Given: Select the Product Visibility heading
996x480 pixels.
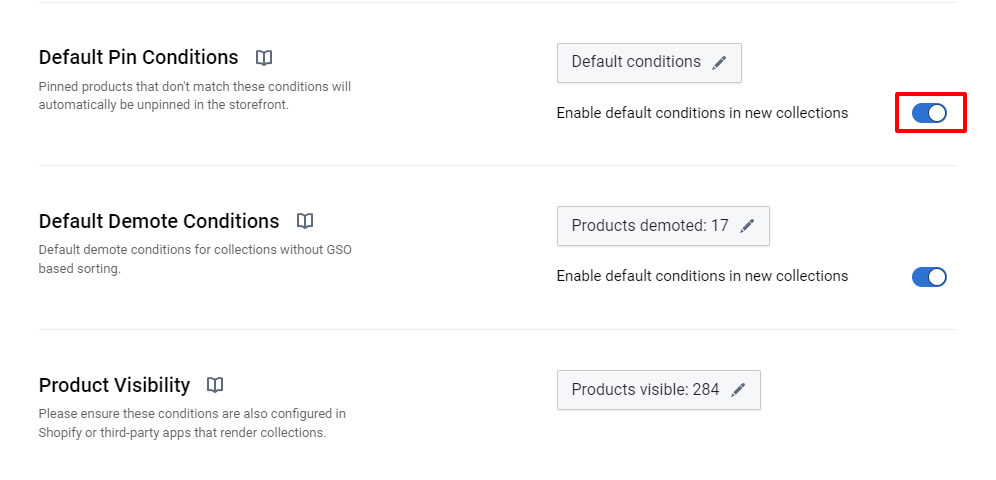Looking at the screenshot, I should tap(114, 385).
